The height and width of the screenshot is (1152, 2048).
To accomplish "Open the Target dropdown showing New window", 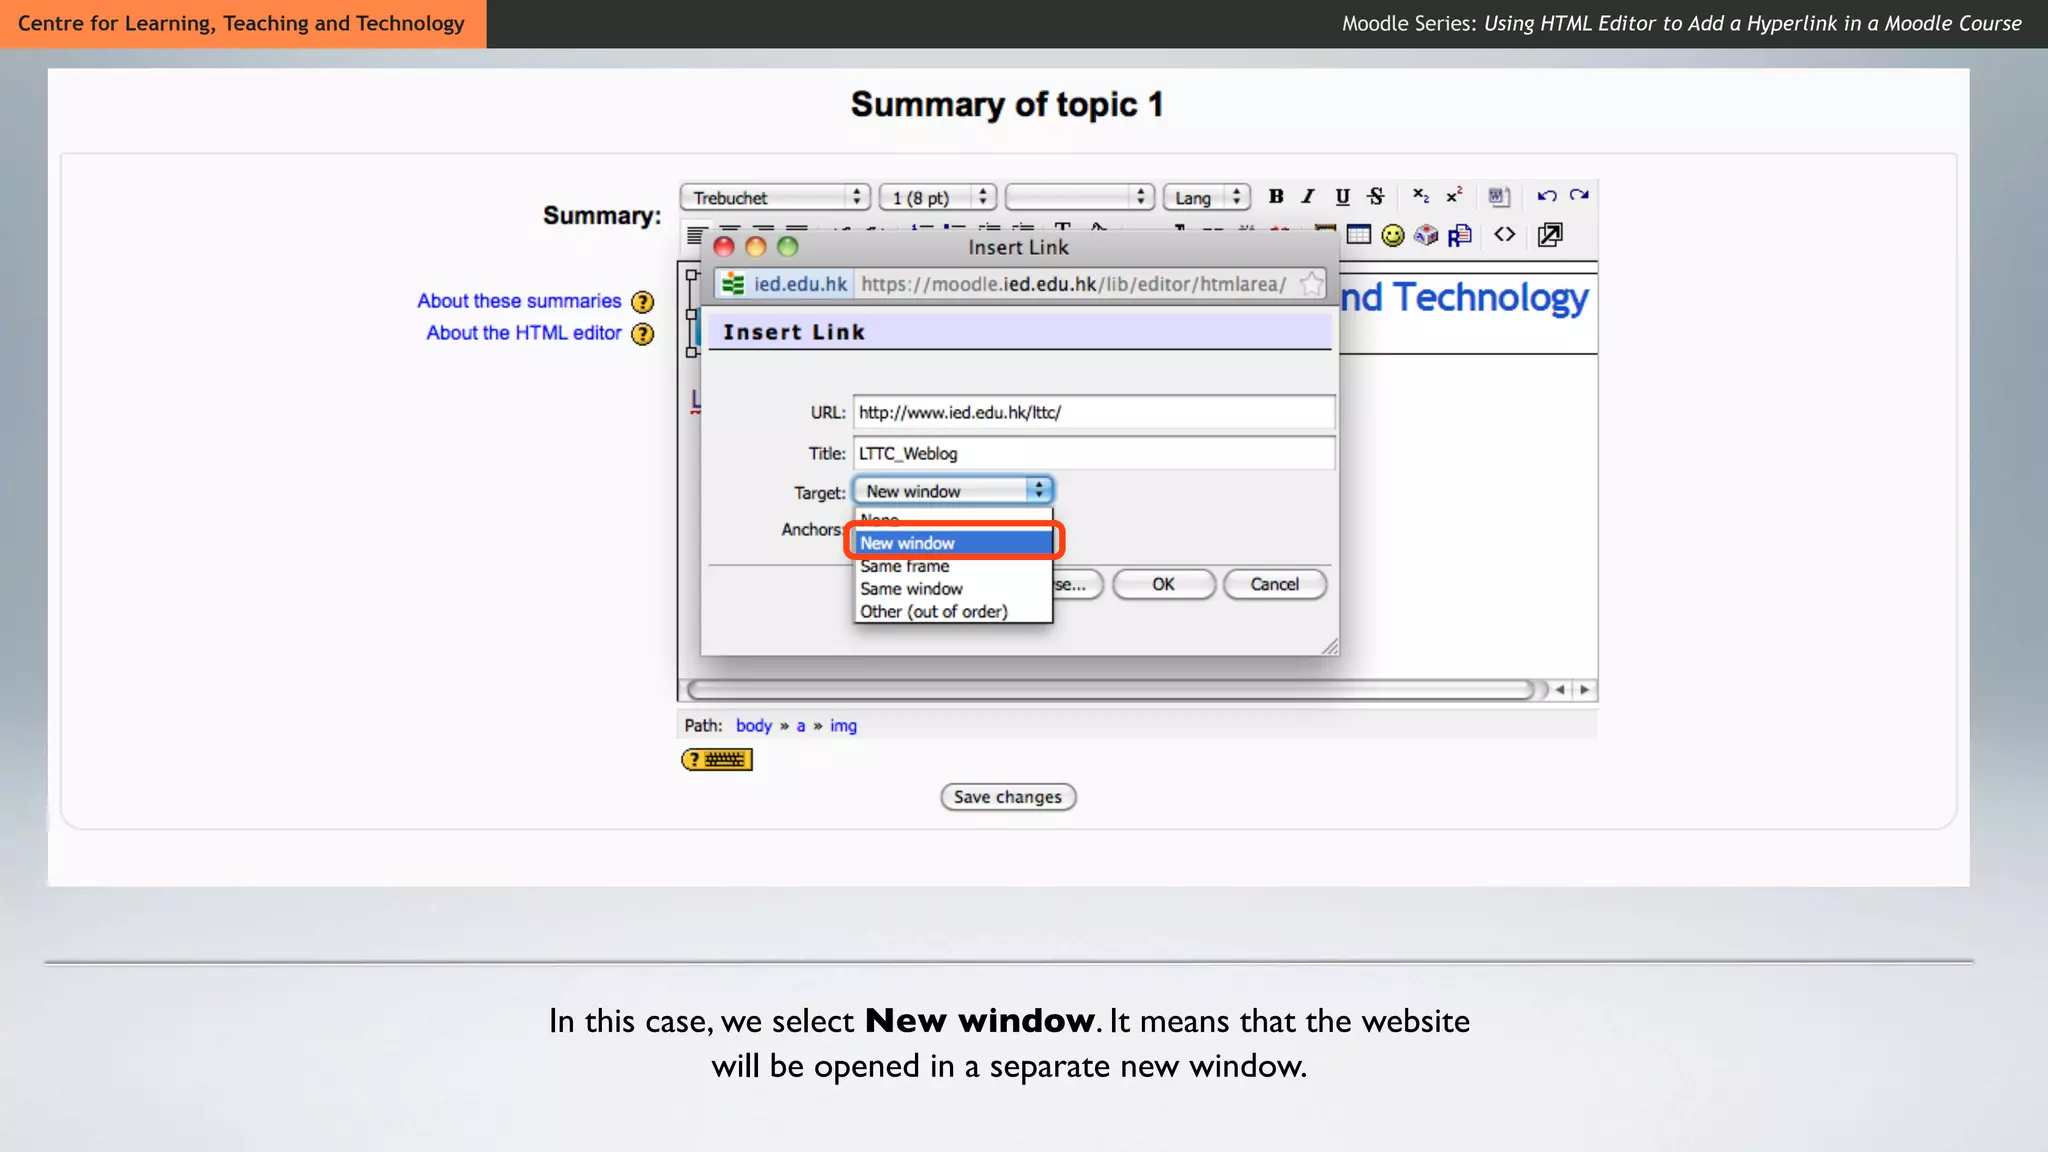I will pos(954,491).
